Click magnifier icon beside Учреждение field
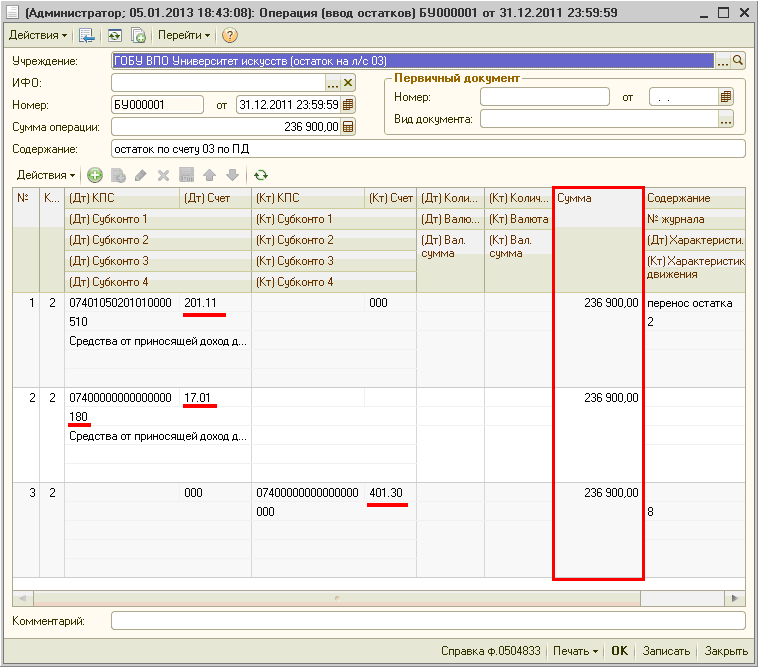 pos(739,60)
